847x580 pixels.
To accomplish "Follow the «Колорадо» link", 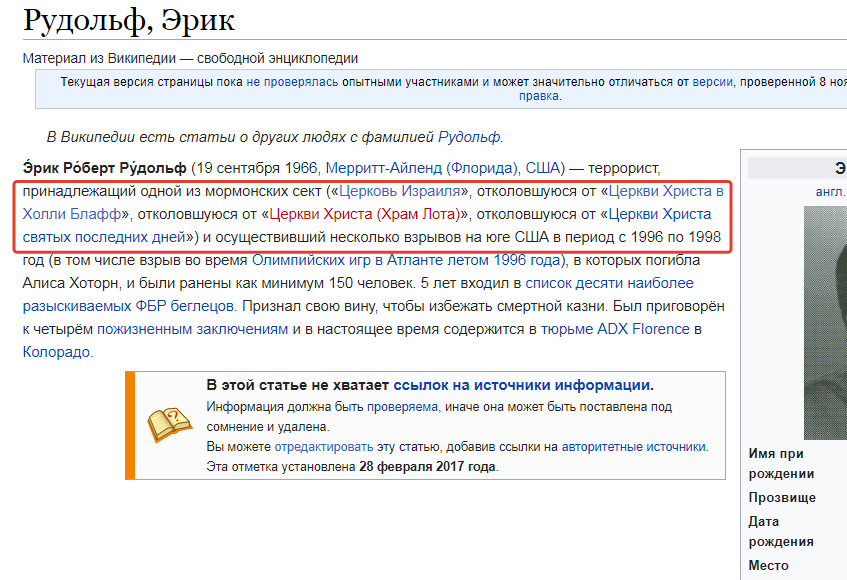I will 56,352.
